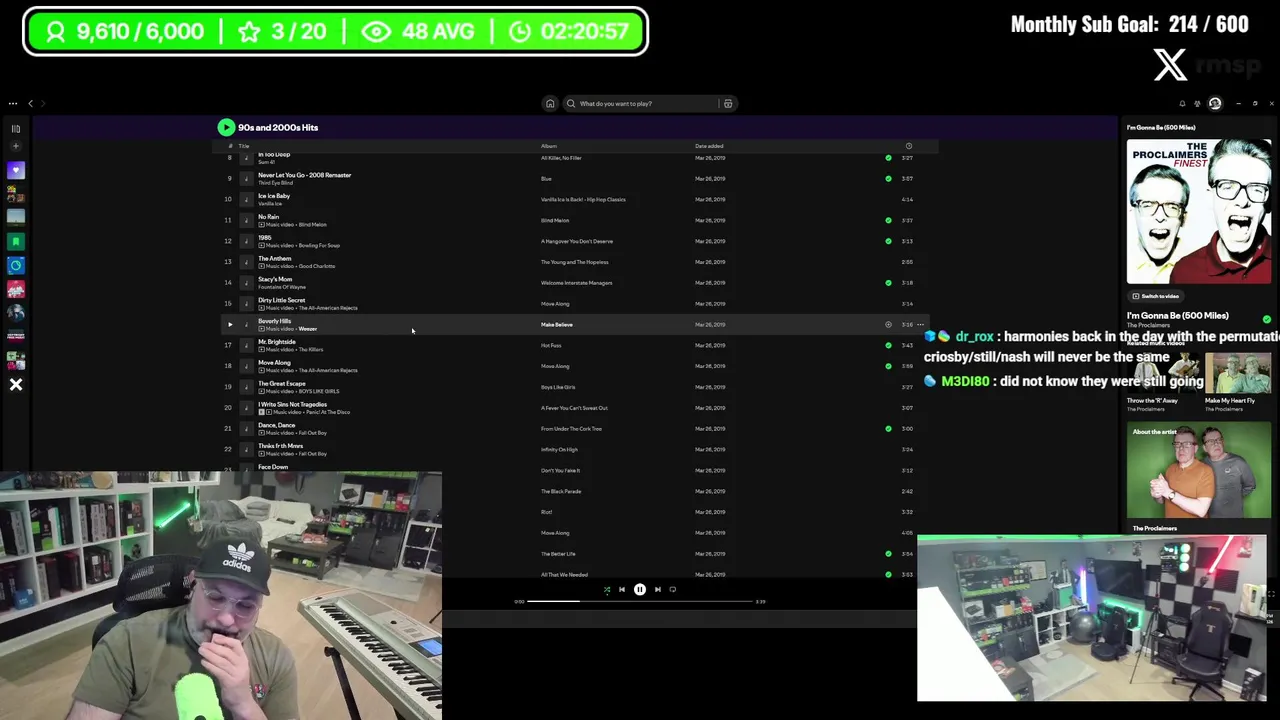The image size is (1280, 720).
Task: Toggle saved checkmark for In Too Deep
Action: pos(888,158)
